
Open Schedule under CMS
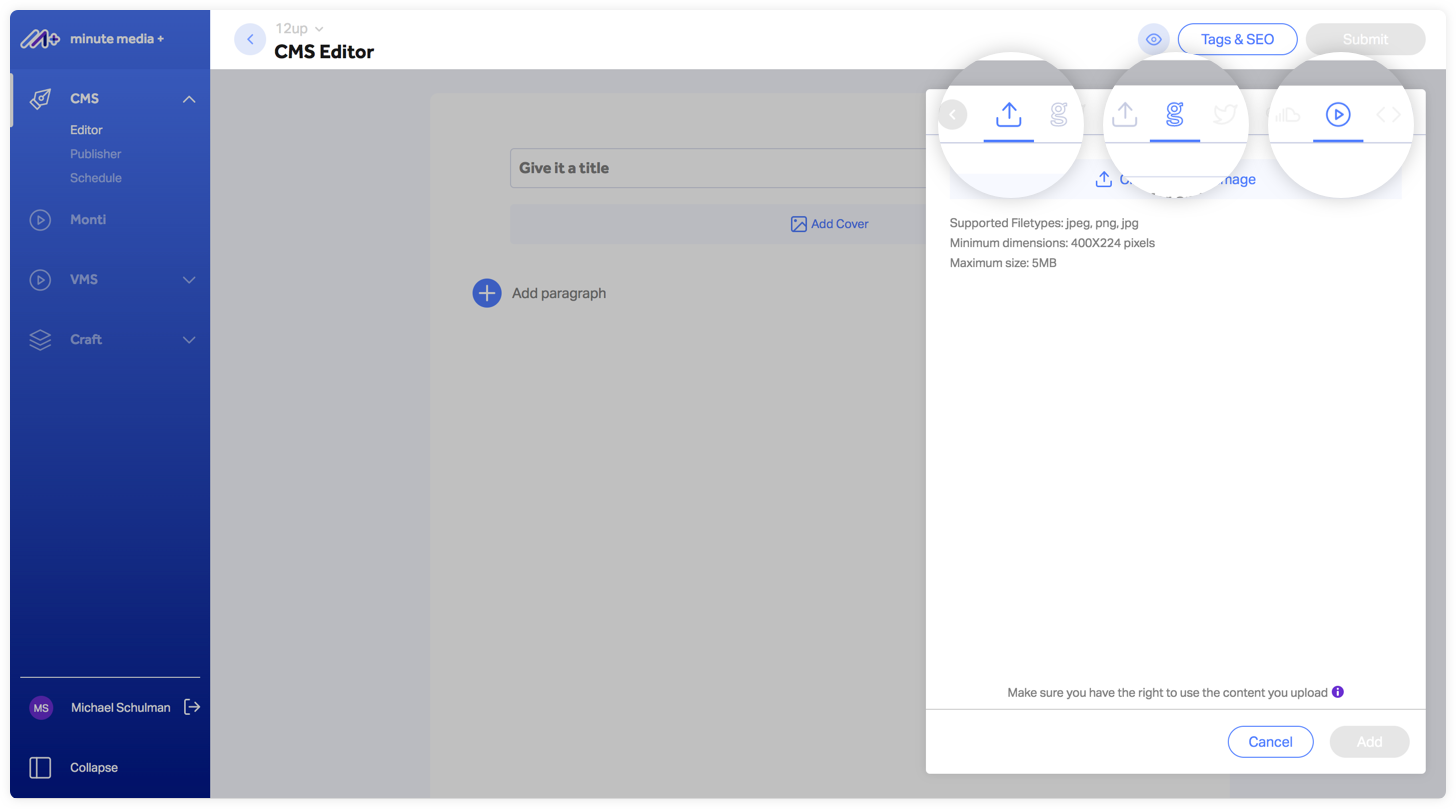point(95,178)
